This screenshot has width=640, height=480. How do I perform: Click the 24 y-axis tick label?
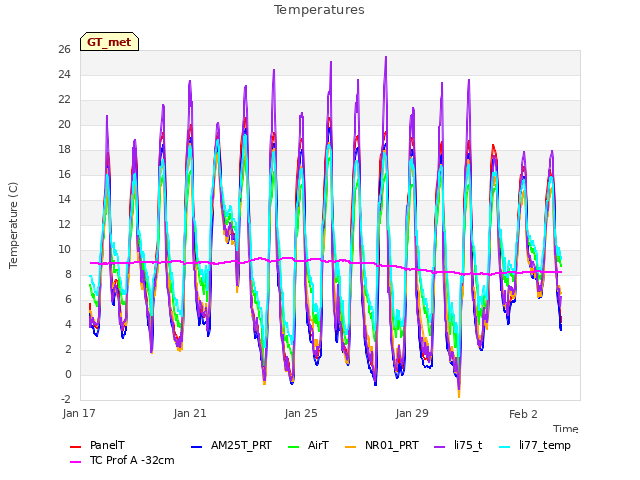pos(64,74)
